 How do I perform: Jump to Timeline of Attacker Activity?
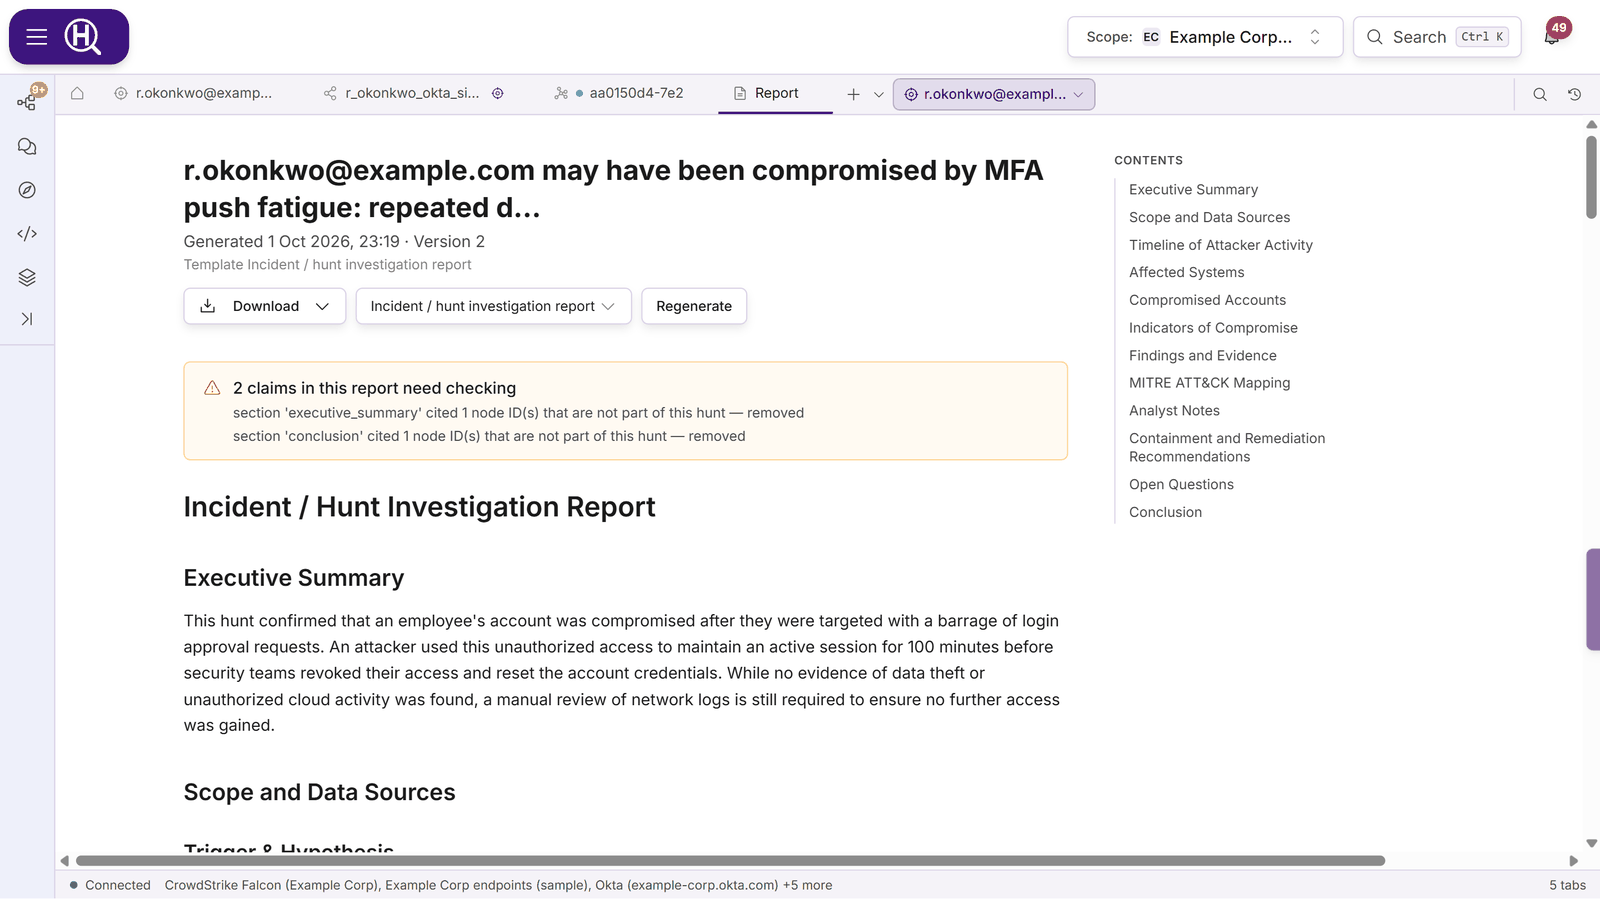point(1220,245)
